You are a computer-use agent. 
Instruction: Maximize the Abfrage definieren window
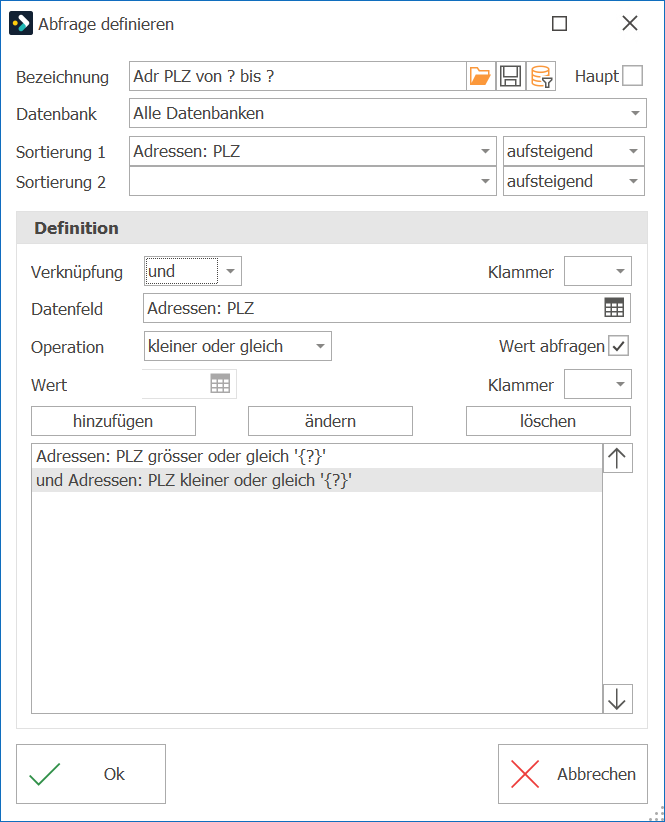(560, 24)
